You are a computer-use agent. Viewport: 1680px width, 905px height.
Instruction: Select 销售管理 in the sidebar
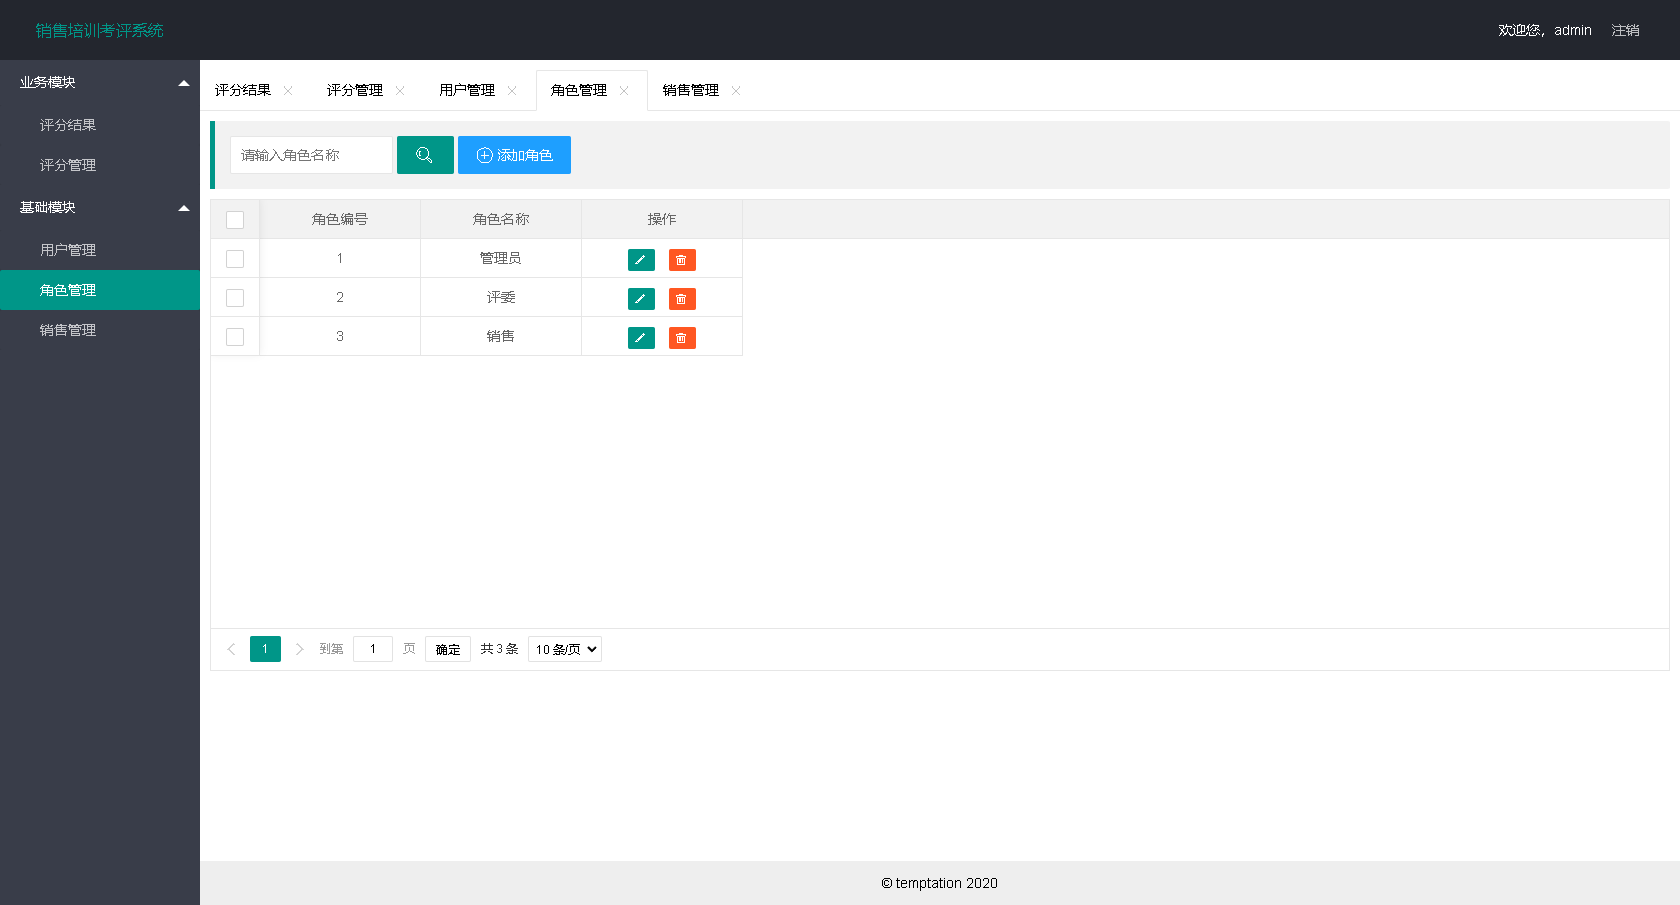click(67, 329)
